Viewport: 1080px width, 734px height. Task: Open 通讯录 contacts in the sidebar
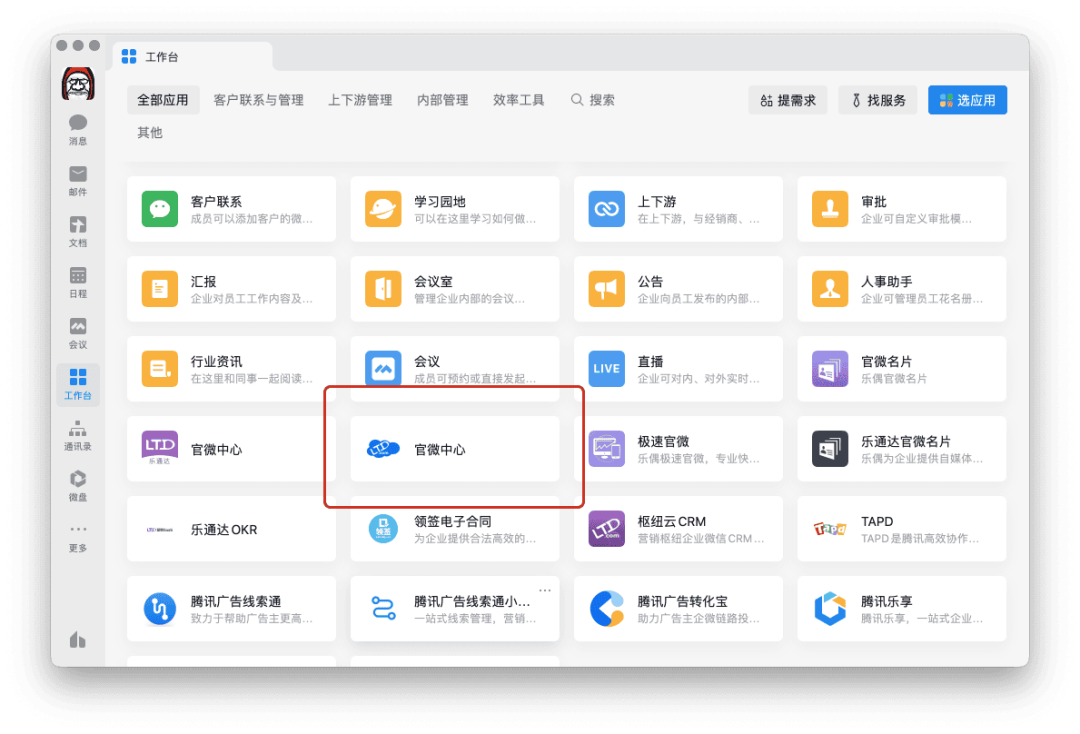(78, 435)
